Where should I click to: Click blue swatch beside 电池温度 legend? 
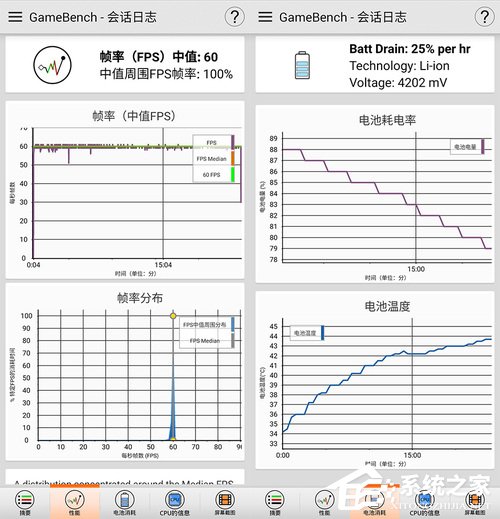(x=322, y=333)
